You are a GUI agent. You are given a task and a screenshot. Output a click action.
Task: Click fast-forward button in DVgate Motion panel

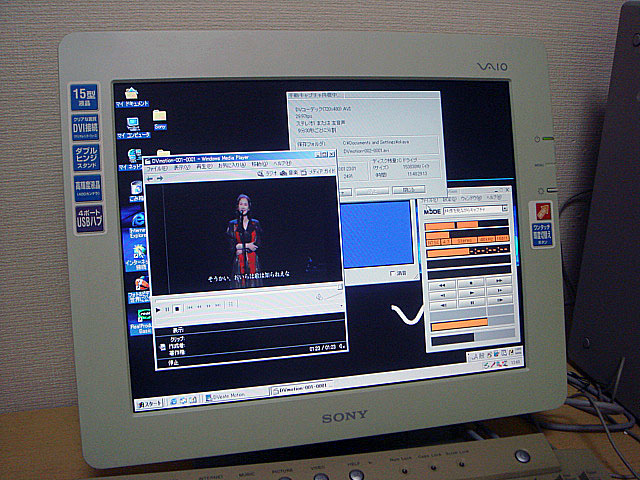pos(499,280)
